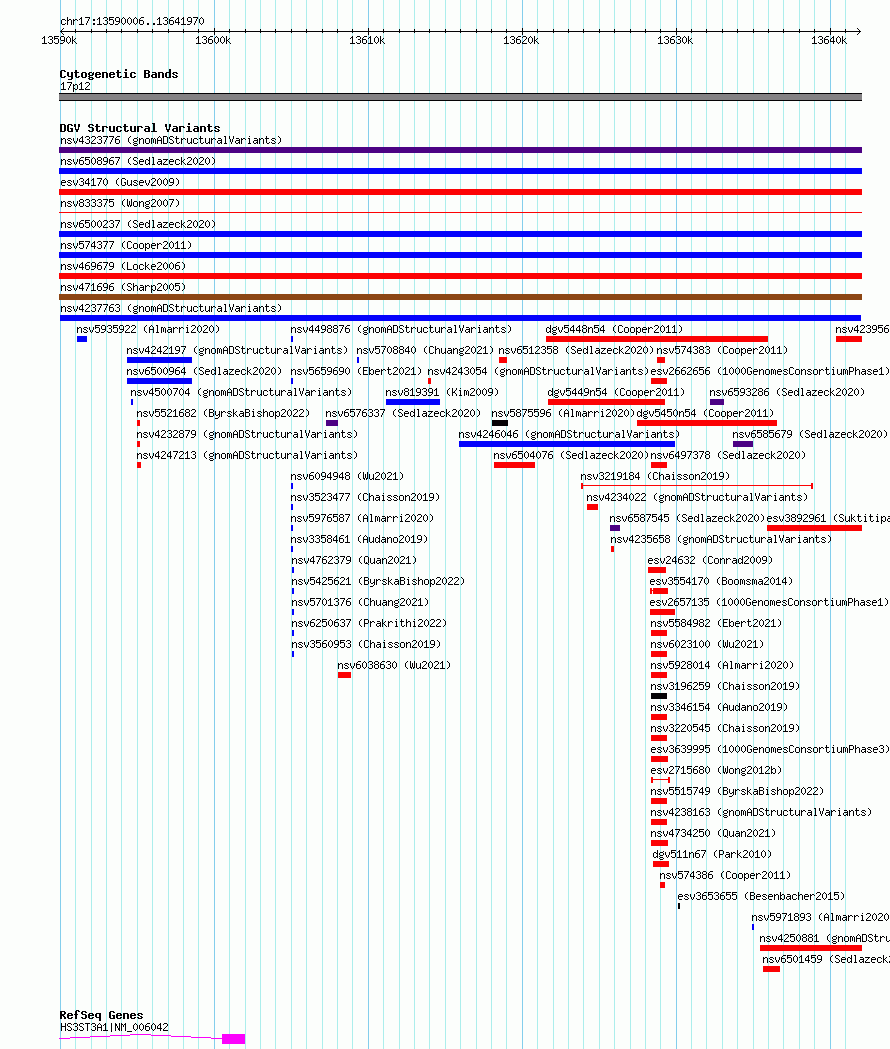The height and width of the screenshot is (1049, 890).
Task: Select nsv5584982 (Ebert2021) label
Action: (716, 624)
